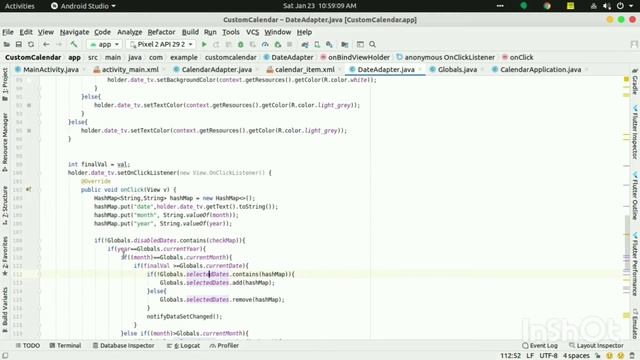Image resolution: width=640 pixels, height=360 pixels.
Task: Open the Logcat tool window
Action: click(x=183, y=346)
